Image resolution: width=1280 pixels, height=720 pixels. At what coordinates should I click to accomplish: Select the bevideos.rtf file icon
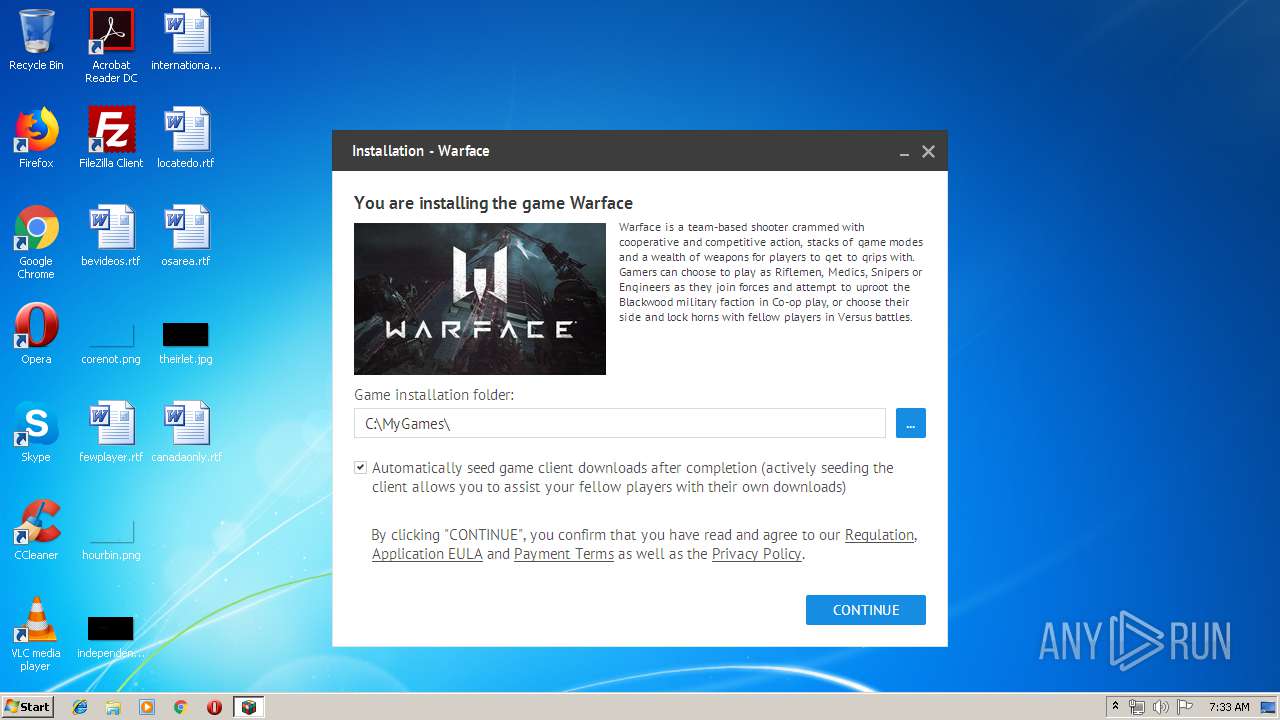(x=111, y=237)
